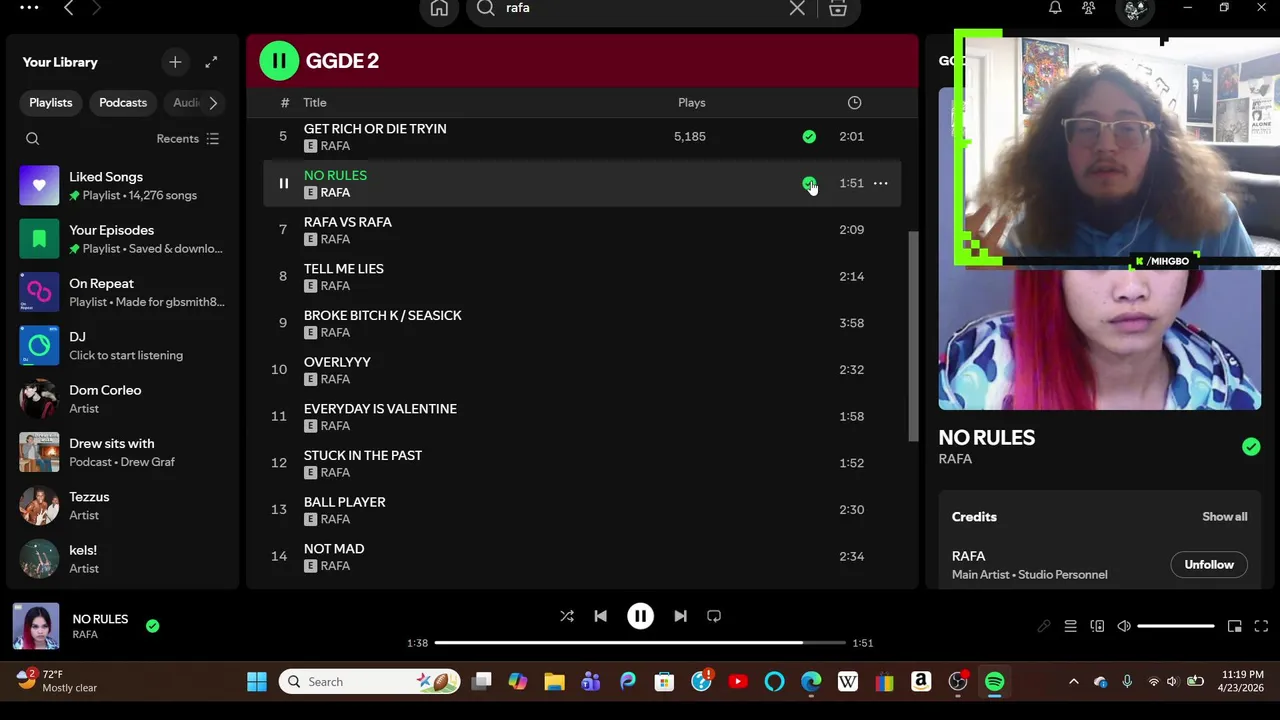Connect to a device

click(x=1097, y=627)
